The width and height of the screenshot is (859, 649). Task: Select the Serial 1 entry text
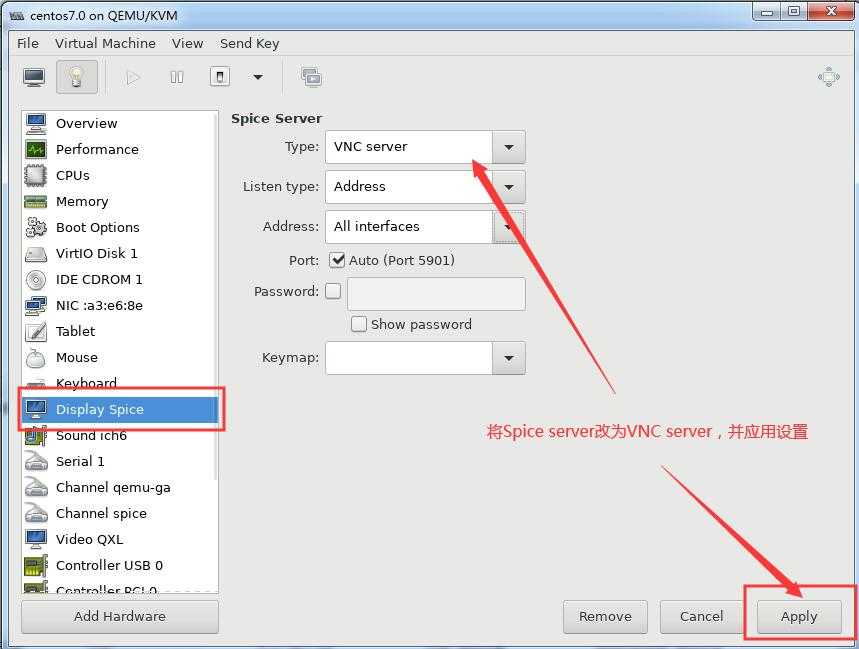(80, 462)
